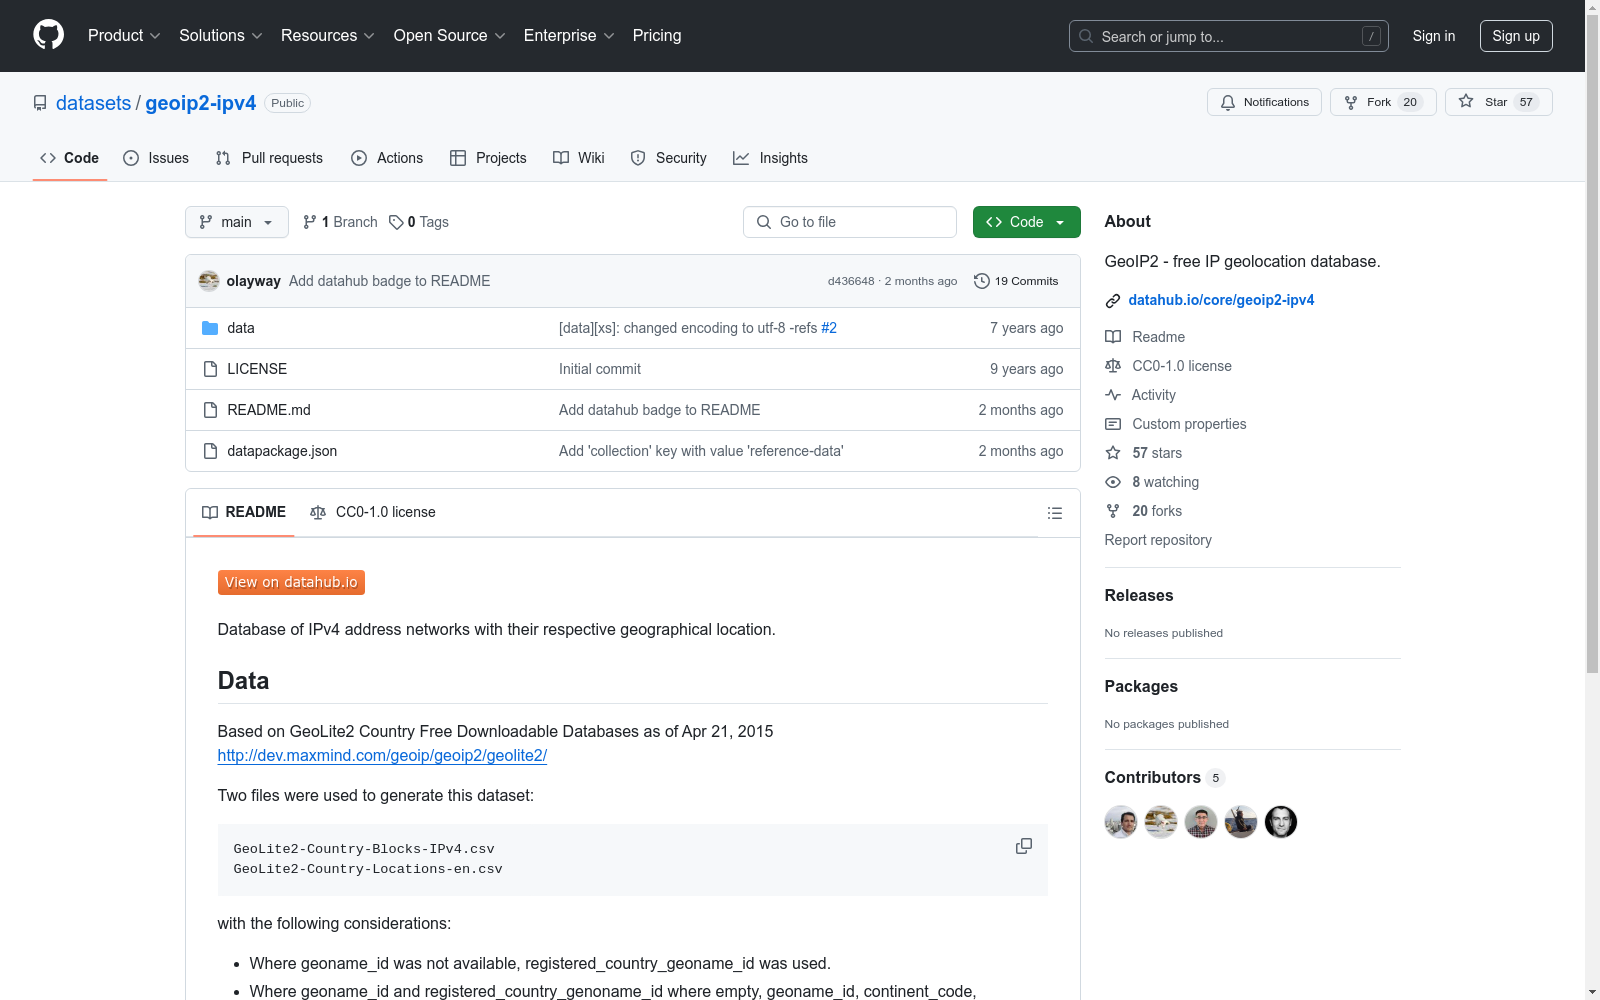Click the commit history clock icon
Image resolution: width=1600 pixels, height=1000 pixels.
(981, 281)
